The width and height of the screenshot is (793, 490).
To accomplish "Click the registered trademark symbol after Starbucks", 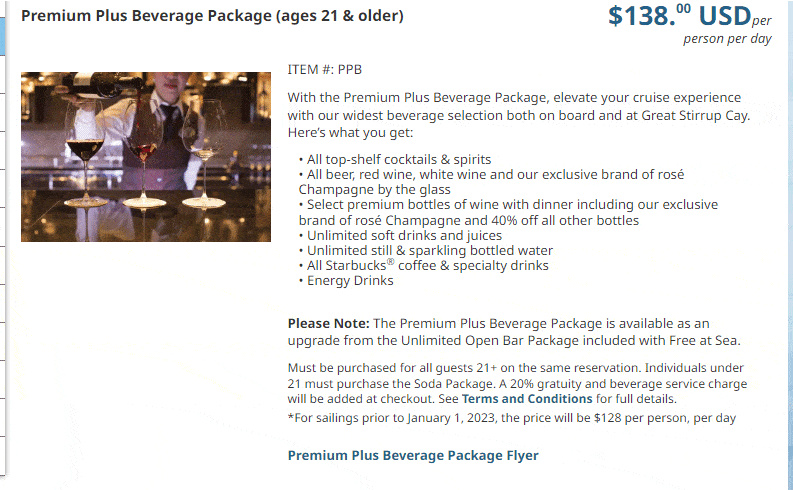I will [390, 261].
